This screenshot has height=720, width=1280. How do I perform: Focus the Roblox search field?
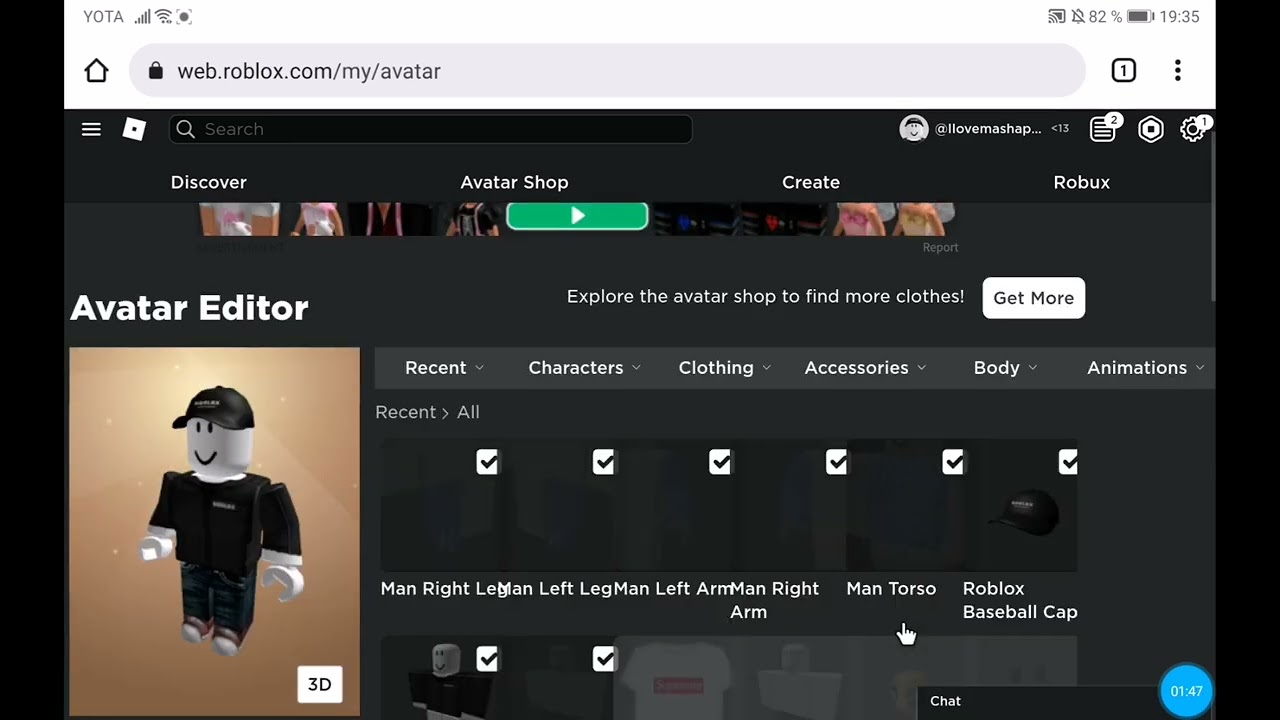pyautogui.click(x=431, y=129)
